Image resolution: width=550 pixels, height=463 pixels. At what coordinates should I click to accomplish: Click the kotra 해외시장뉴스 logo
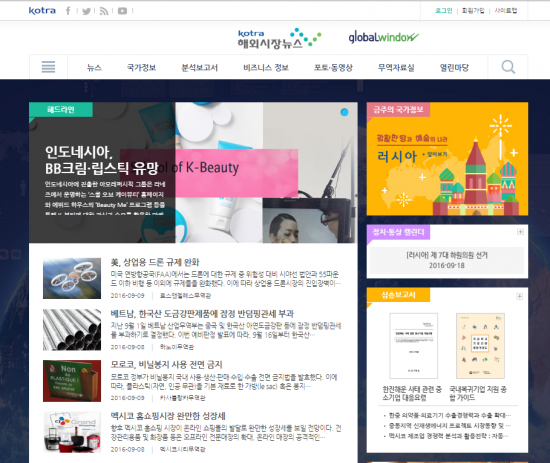pyautogui.click(x=279, y=38)
